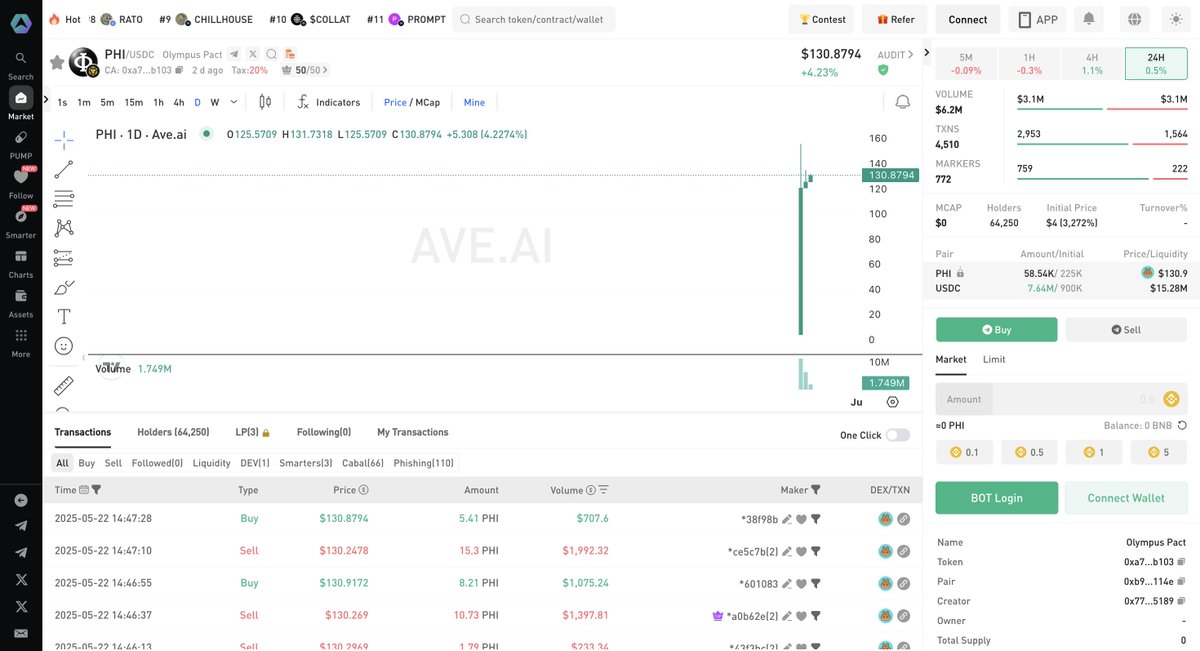Select the forecasting position tool
Viewport: 1200px width, 651px height.
[63, 258]
